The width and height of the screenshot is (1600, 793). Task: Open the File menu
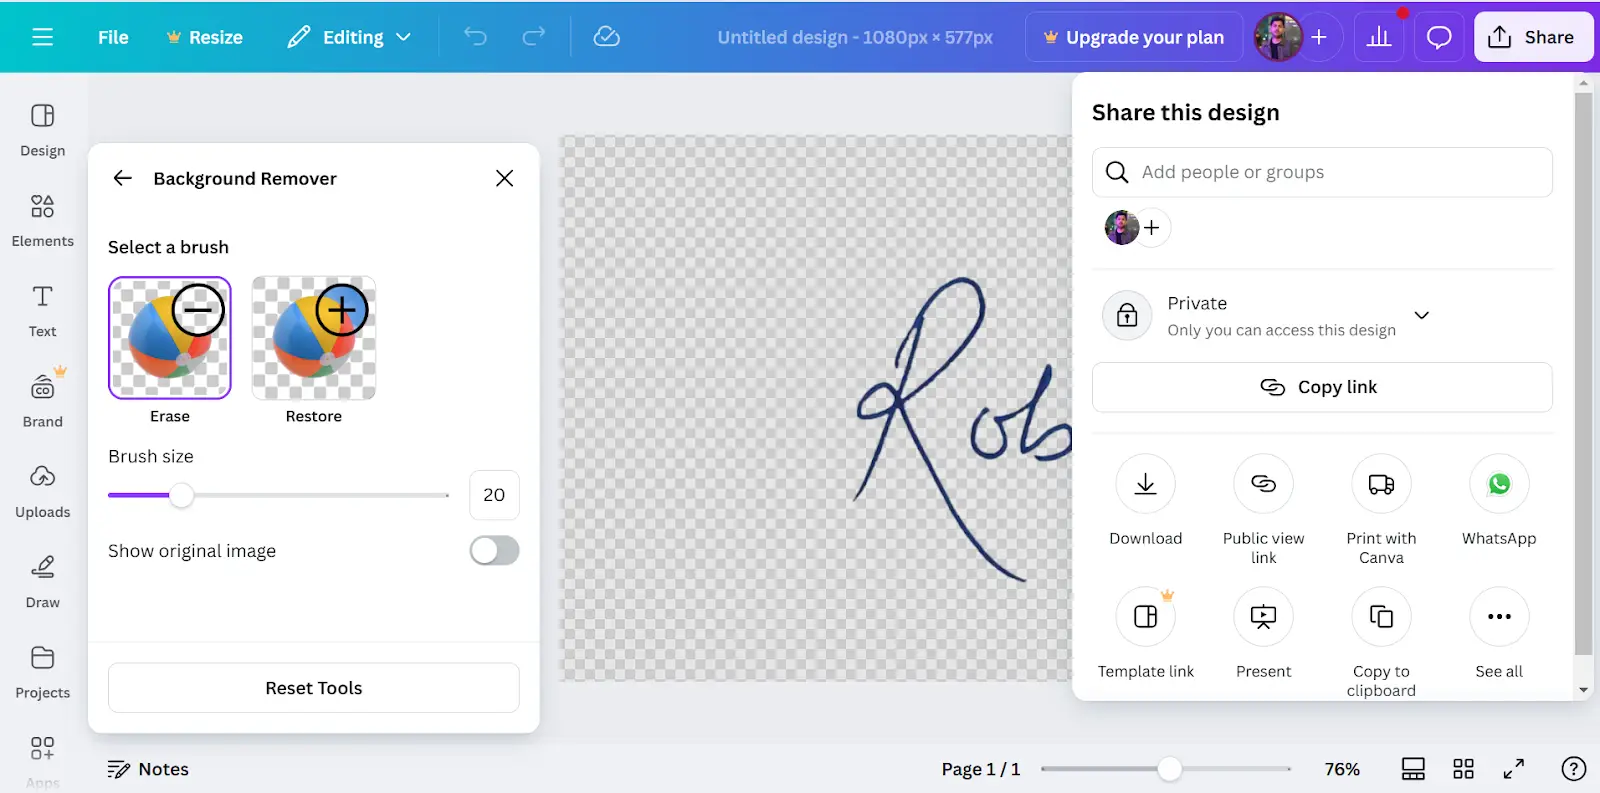pyautogui.click(x=113, y=37)
